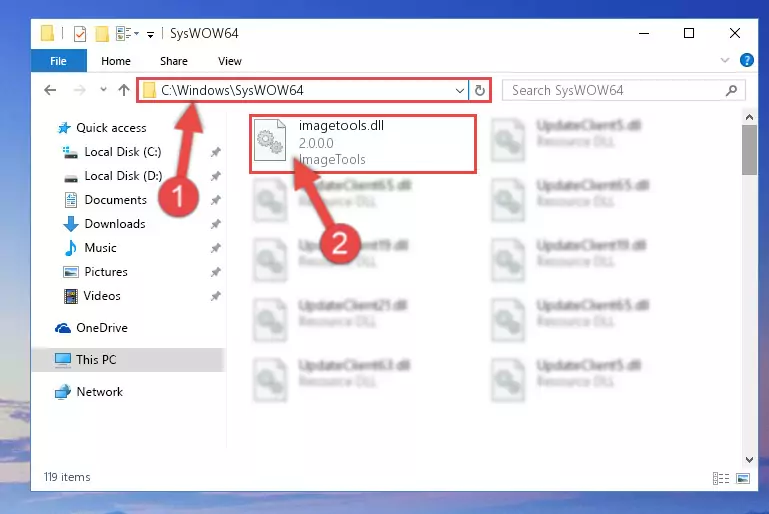Refresh the SysWOW64 folder view
769x514 pixels.
pyautogui.click(x=480, y=90)
